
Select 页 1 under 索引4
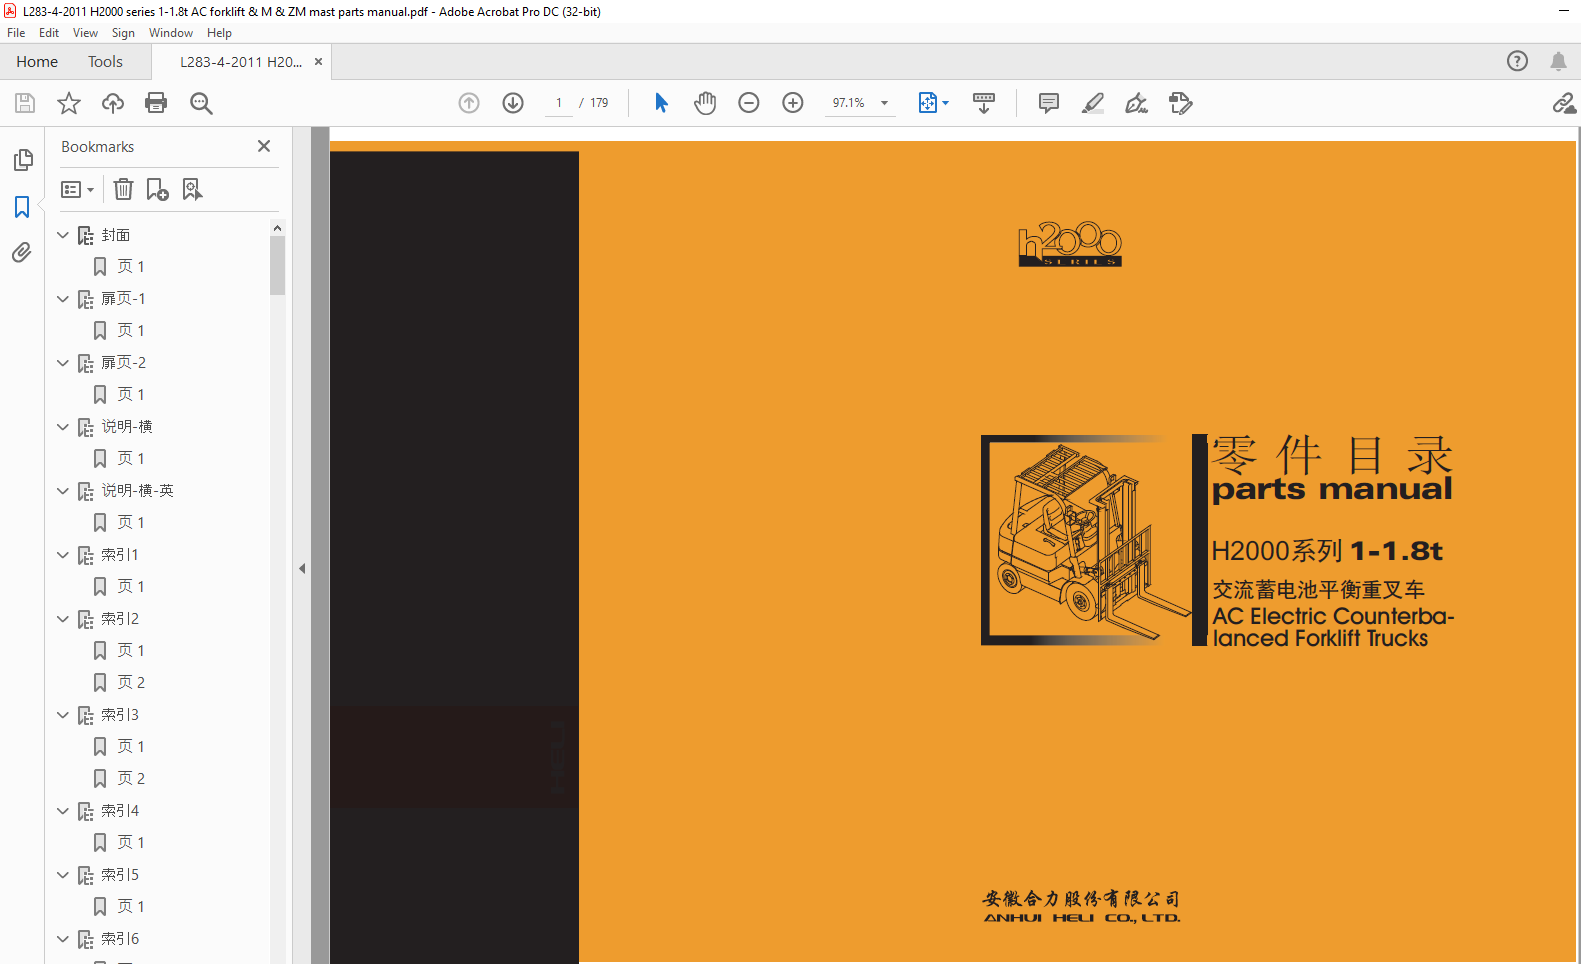(131, 843)
